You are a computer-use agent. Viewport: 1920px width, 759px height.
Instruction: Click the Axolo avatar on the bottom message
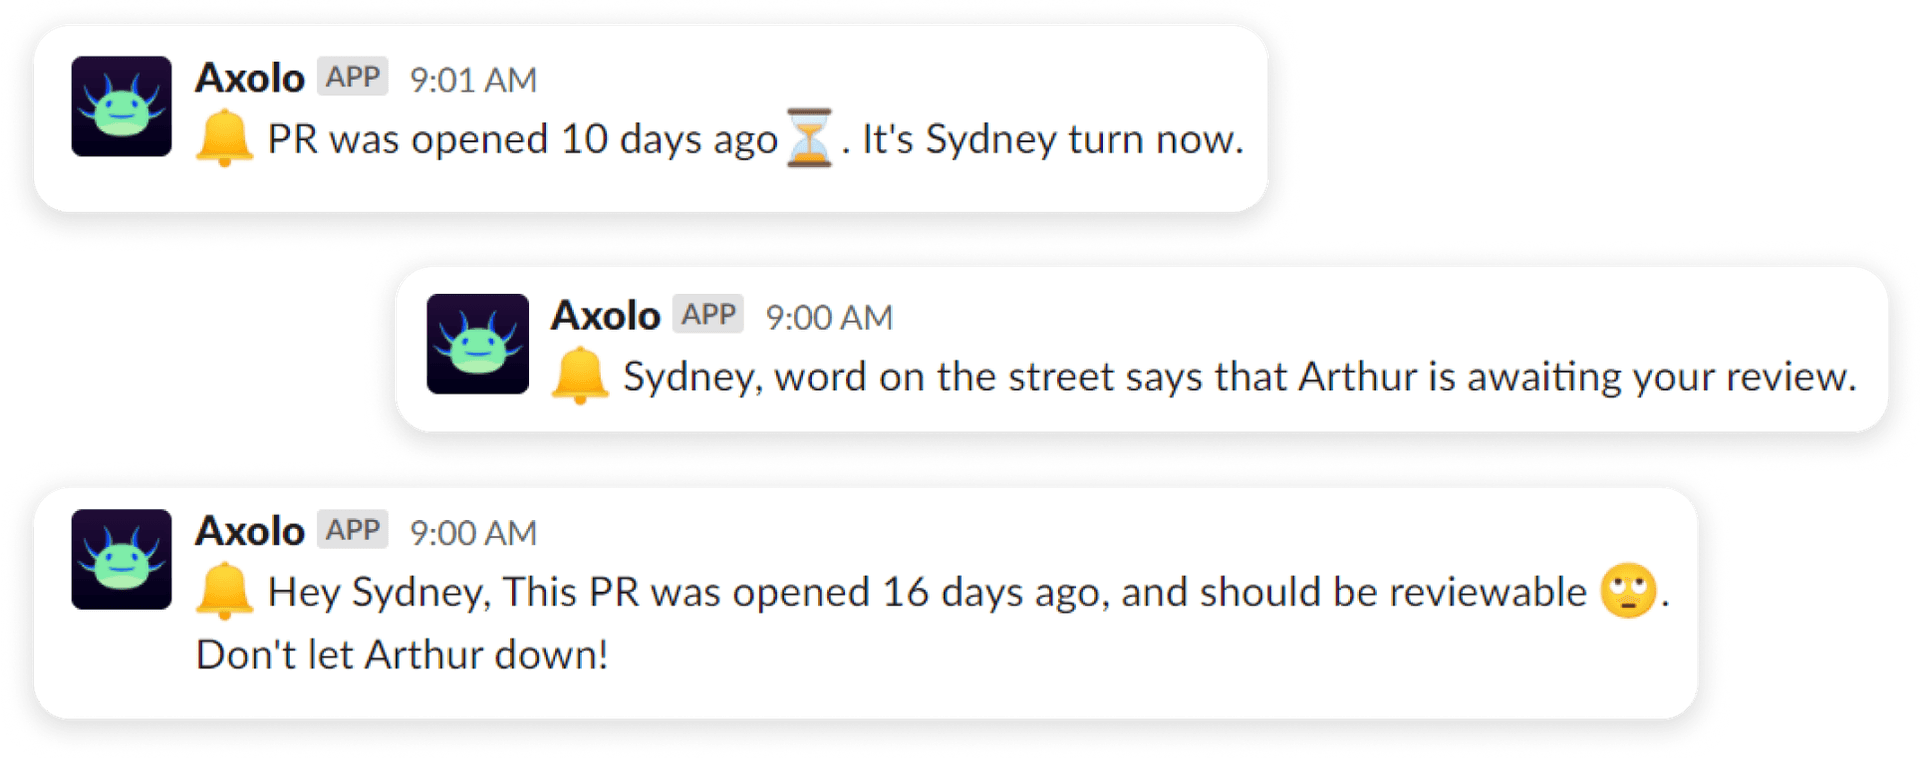pos(120,559)
